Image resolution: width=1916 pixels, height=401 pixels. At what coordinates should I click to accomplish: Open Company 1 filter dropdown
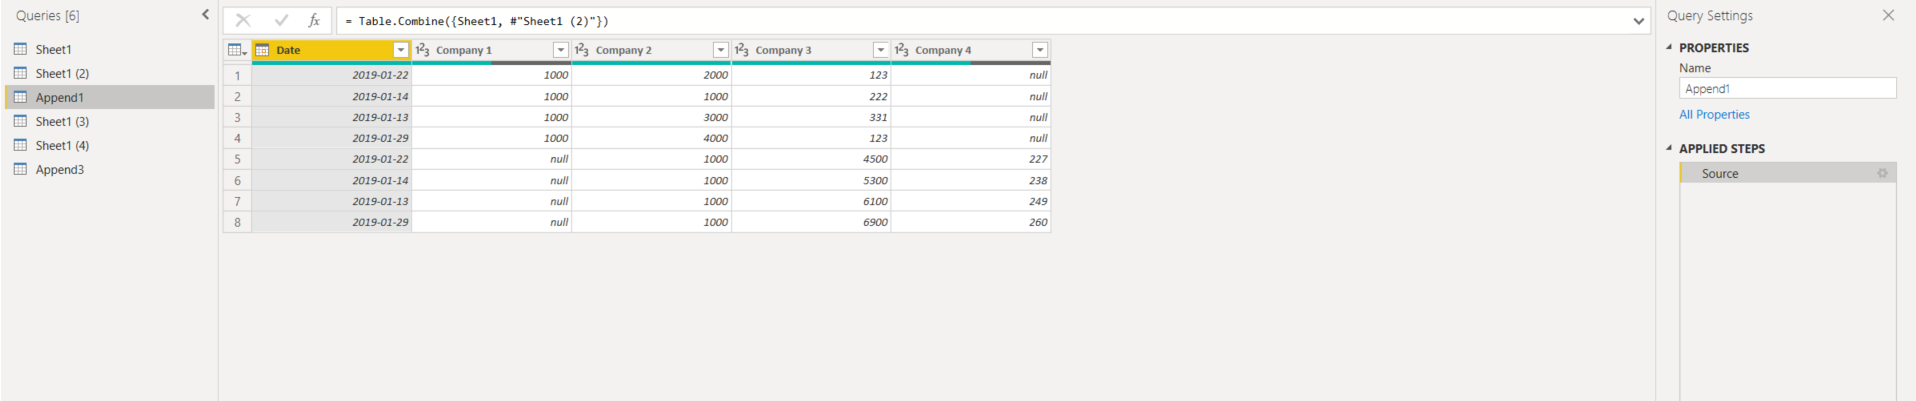click(x=561, y=50)
